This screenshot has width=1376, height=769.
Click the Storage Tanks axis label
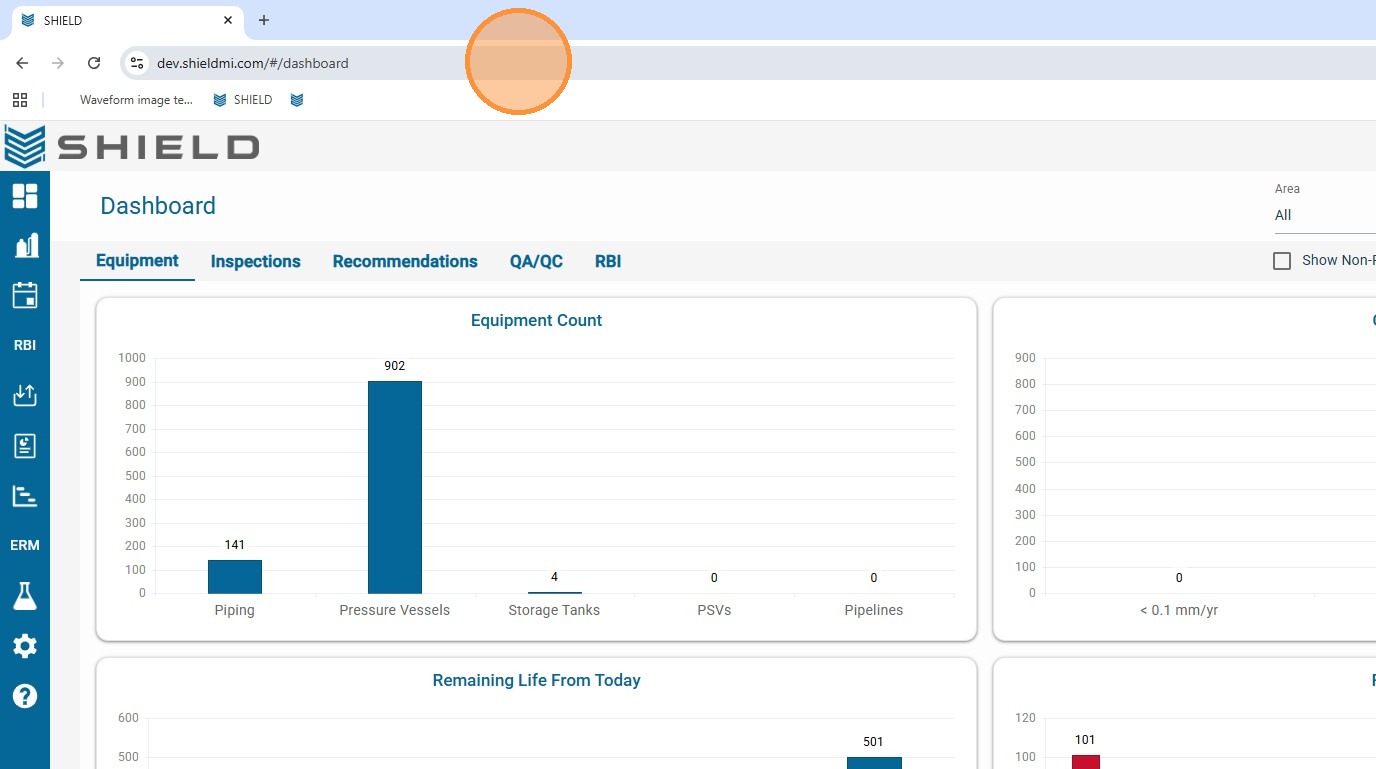554,610
